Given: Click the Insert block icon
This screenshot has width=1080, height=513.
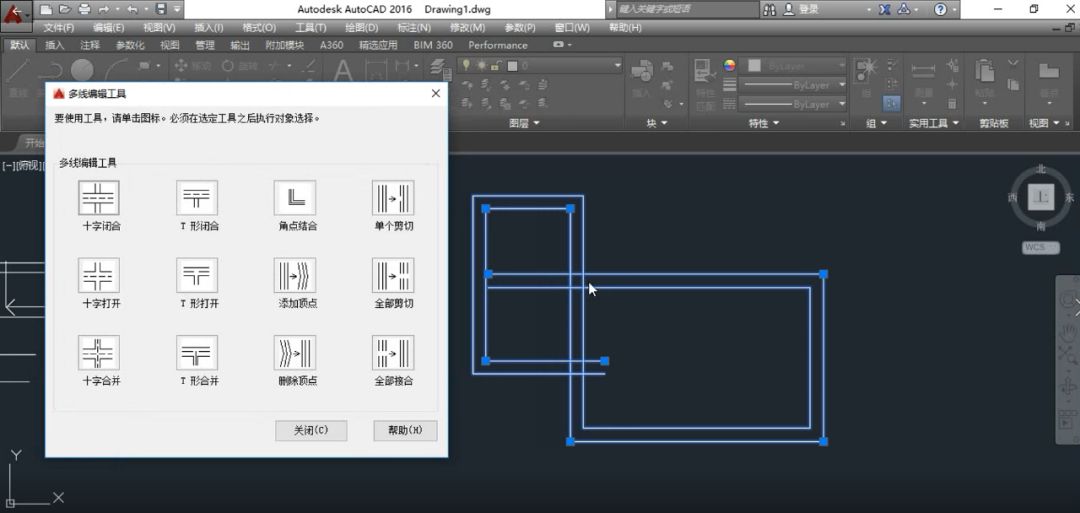Looking at the screenshot, I should (641, 70).
